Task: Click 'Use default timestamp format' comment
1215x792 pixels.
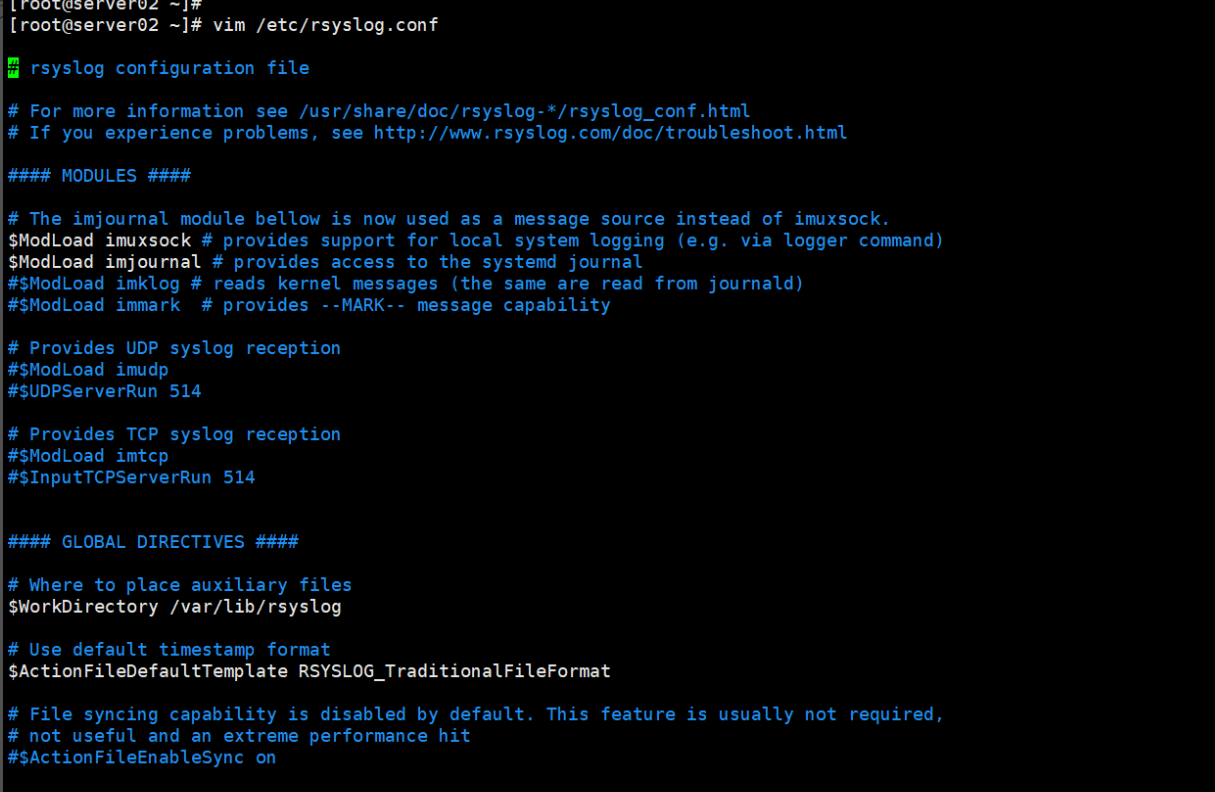Action: point(180,650)
